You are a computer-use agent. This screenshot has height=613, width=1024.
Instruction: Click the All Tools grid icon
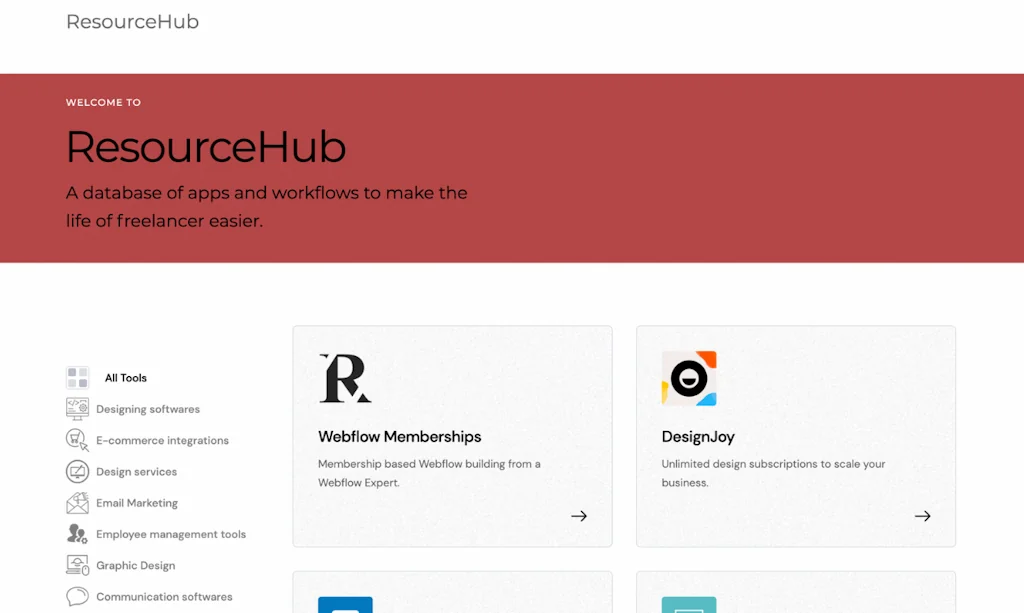tap(78, 378)
